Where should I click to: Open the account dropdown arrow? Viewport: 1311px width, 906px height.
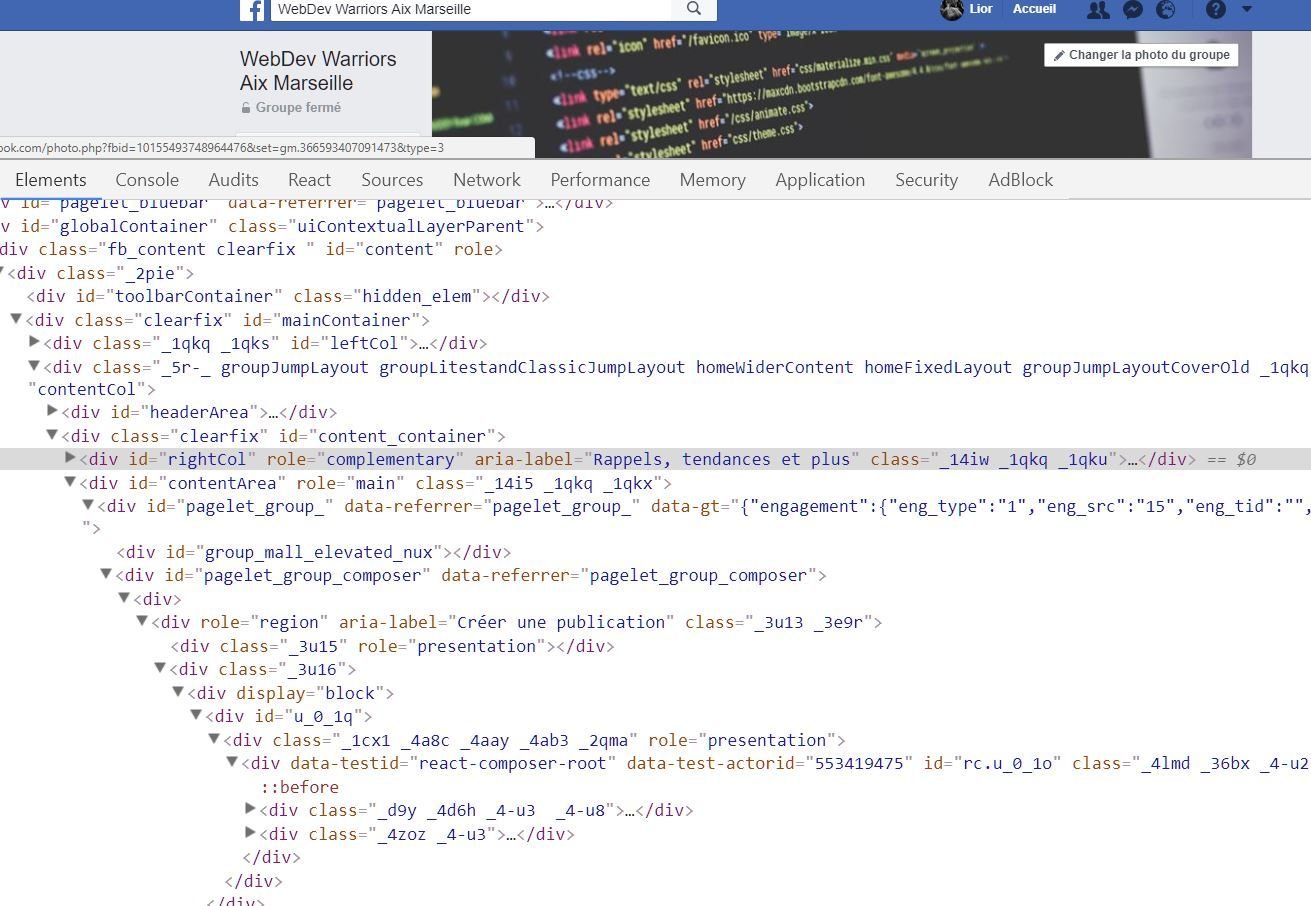[x=1247, y=9]
